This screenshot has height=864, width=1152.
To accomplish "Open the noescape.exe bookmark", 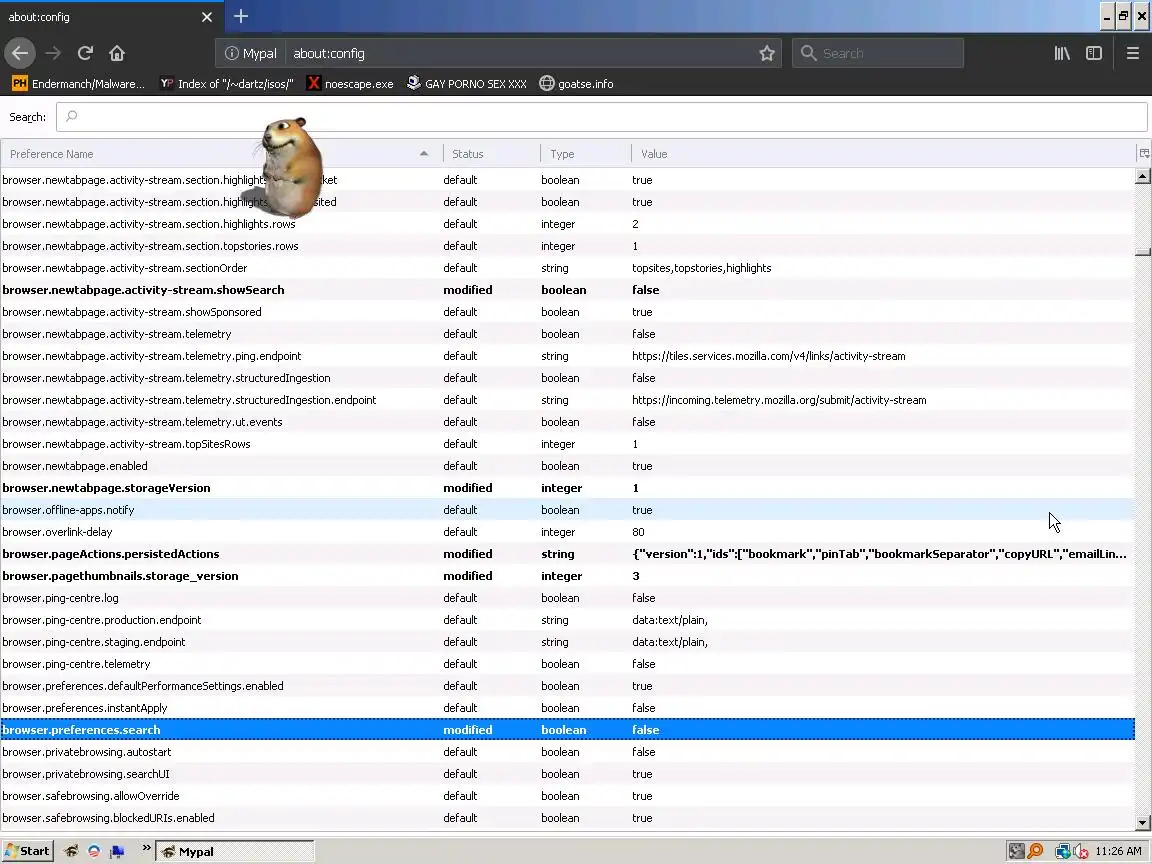I will click(x=350, y=84).
